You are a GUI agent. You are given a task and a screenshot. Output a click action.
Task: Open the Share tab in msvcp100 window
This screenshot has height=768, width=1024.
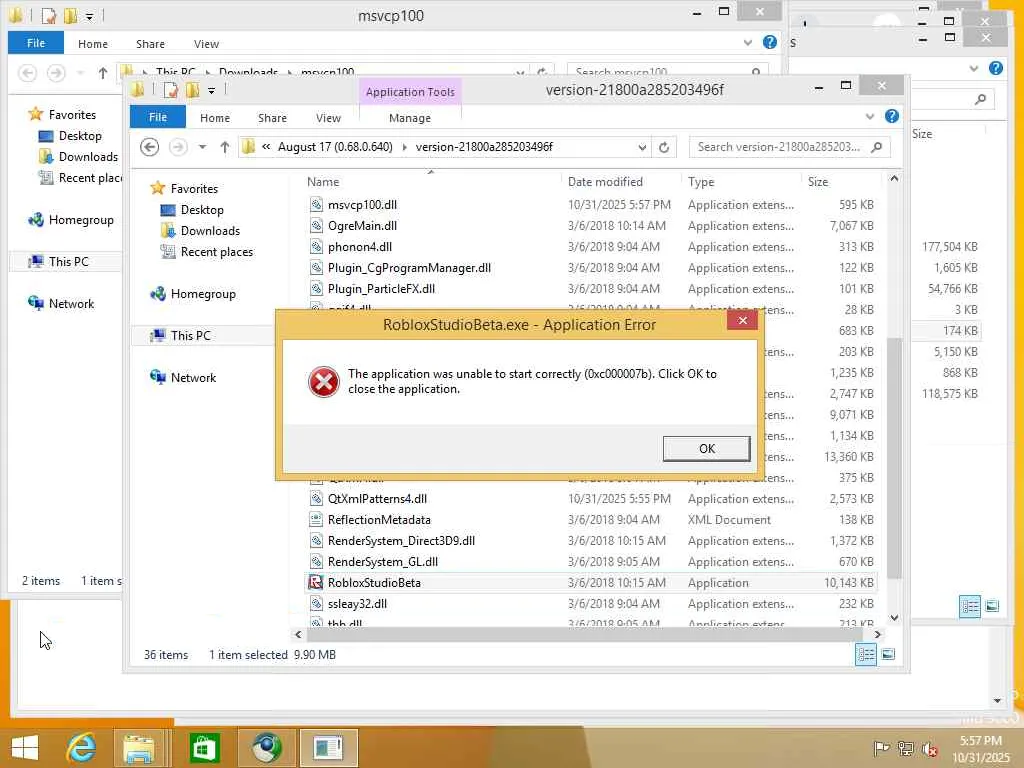point(150,44)
